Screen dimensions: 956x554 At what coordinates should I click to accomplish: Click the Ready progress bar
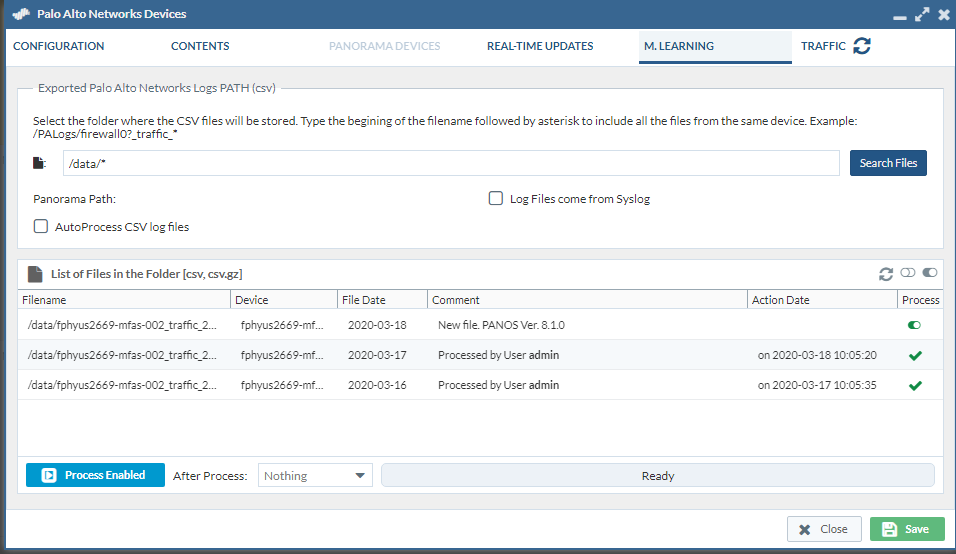tap(657, 476)
